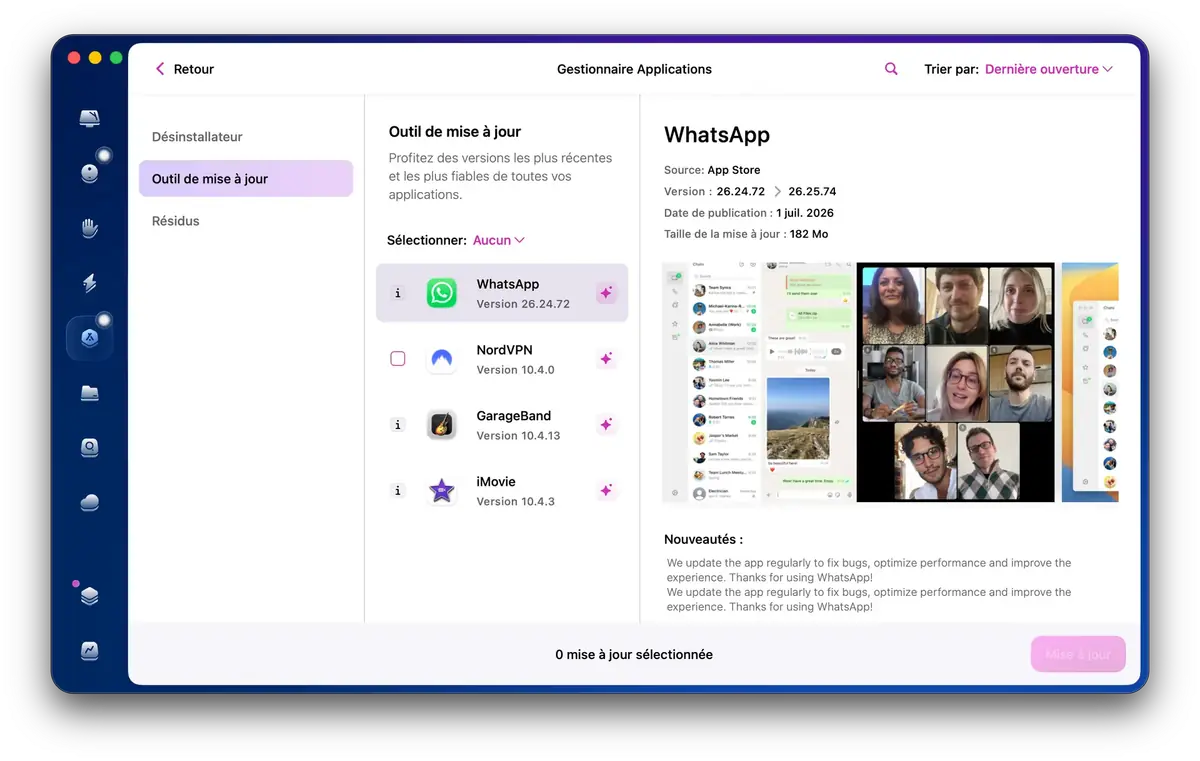Click the NordVPN Version 10.4.0 text

click(515, 370)
